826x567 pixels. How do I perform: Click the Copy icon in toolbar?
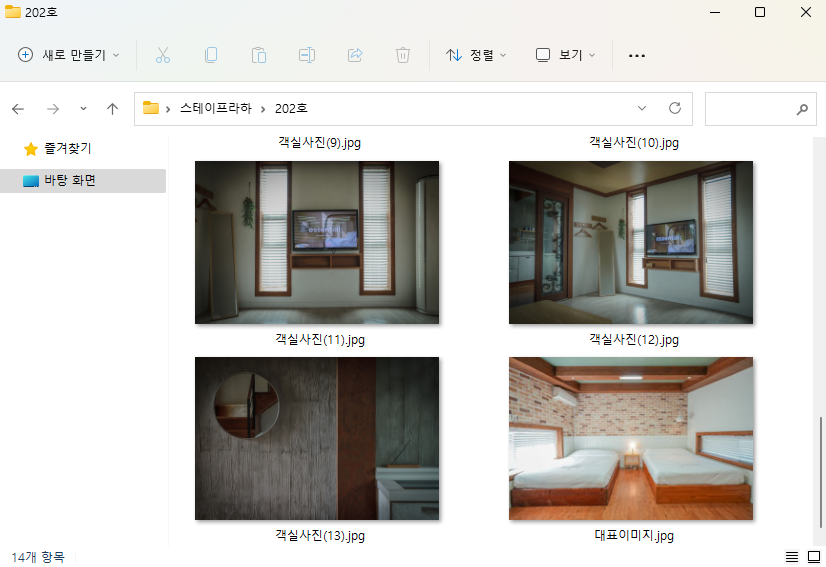pos(211,55)
